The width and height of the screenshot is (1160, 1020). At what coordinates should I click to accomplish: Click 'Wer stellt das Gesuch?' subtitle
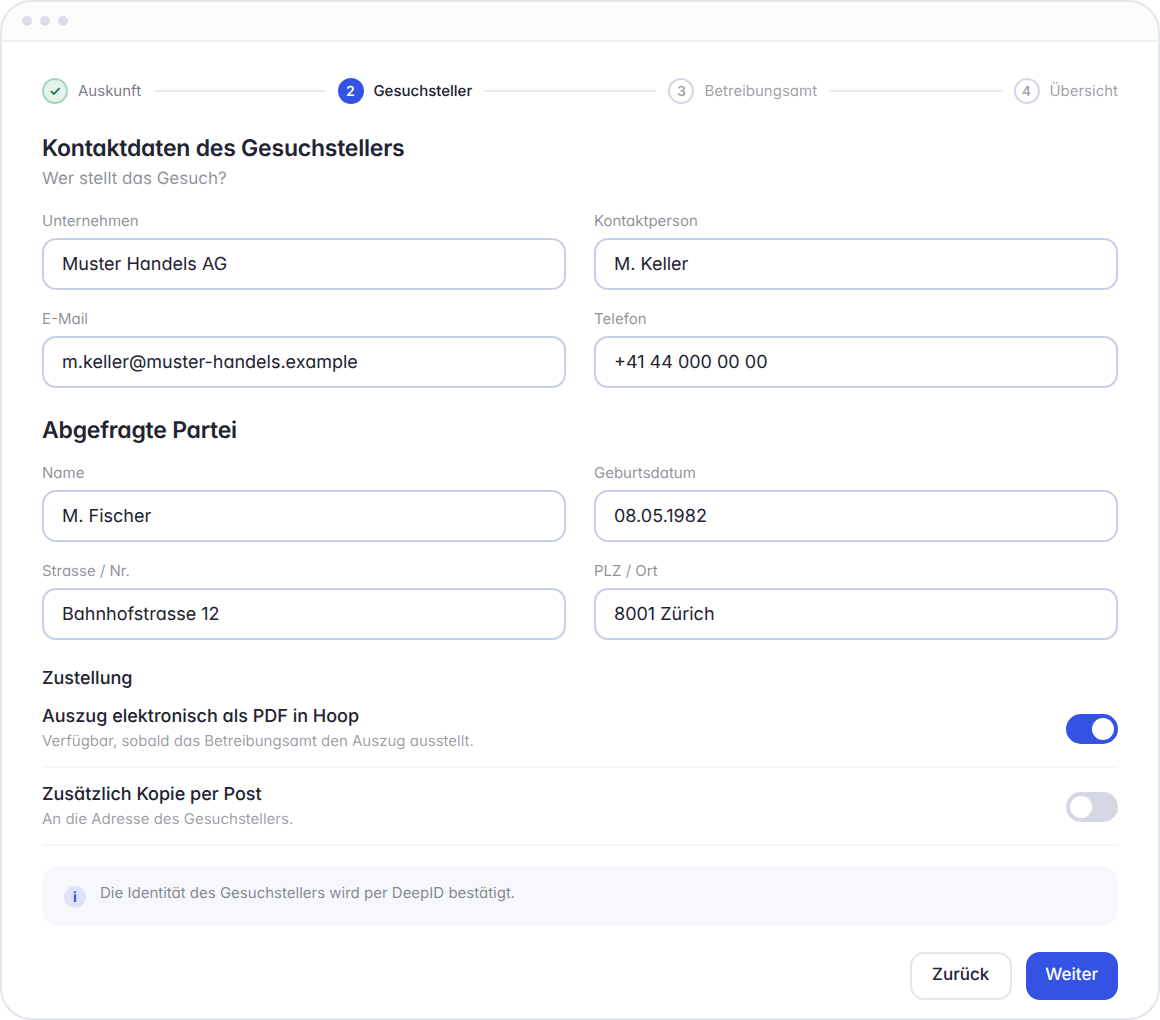[135, 178]
